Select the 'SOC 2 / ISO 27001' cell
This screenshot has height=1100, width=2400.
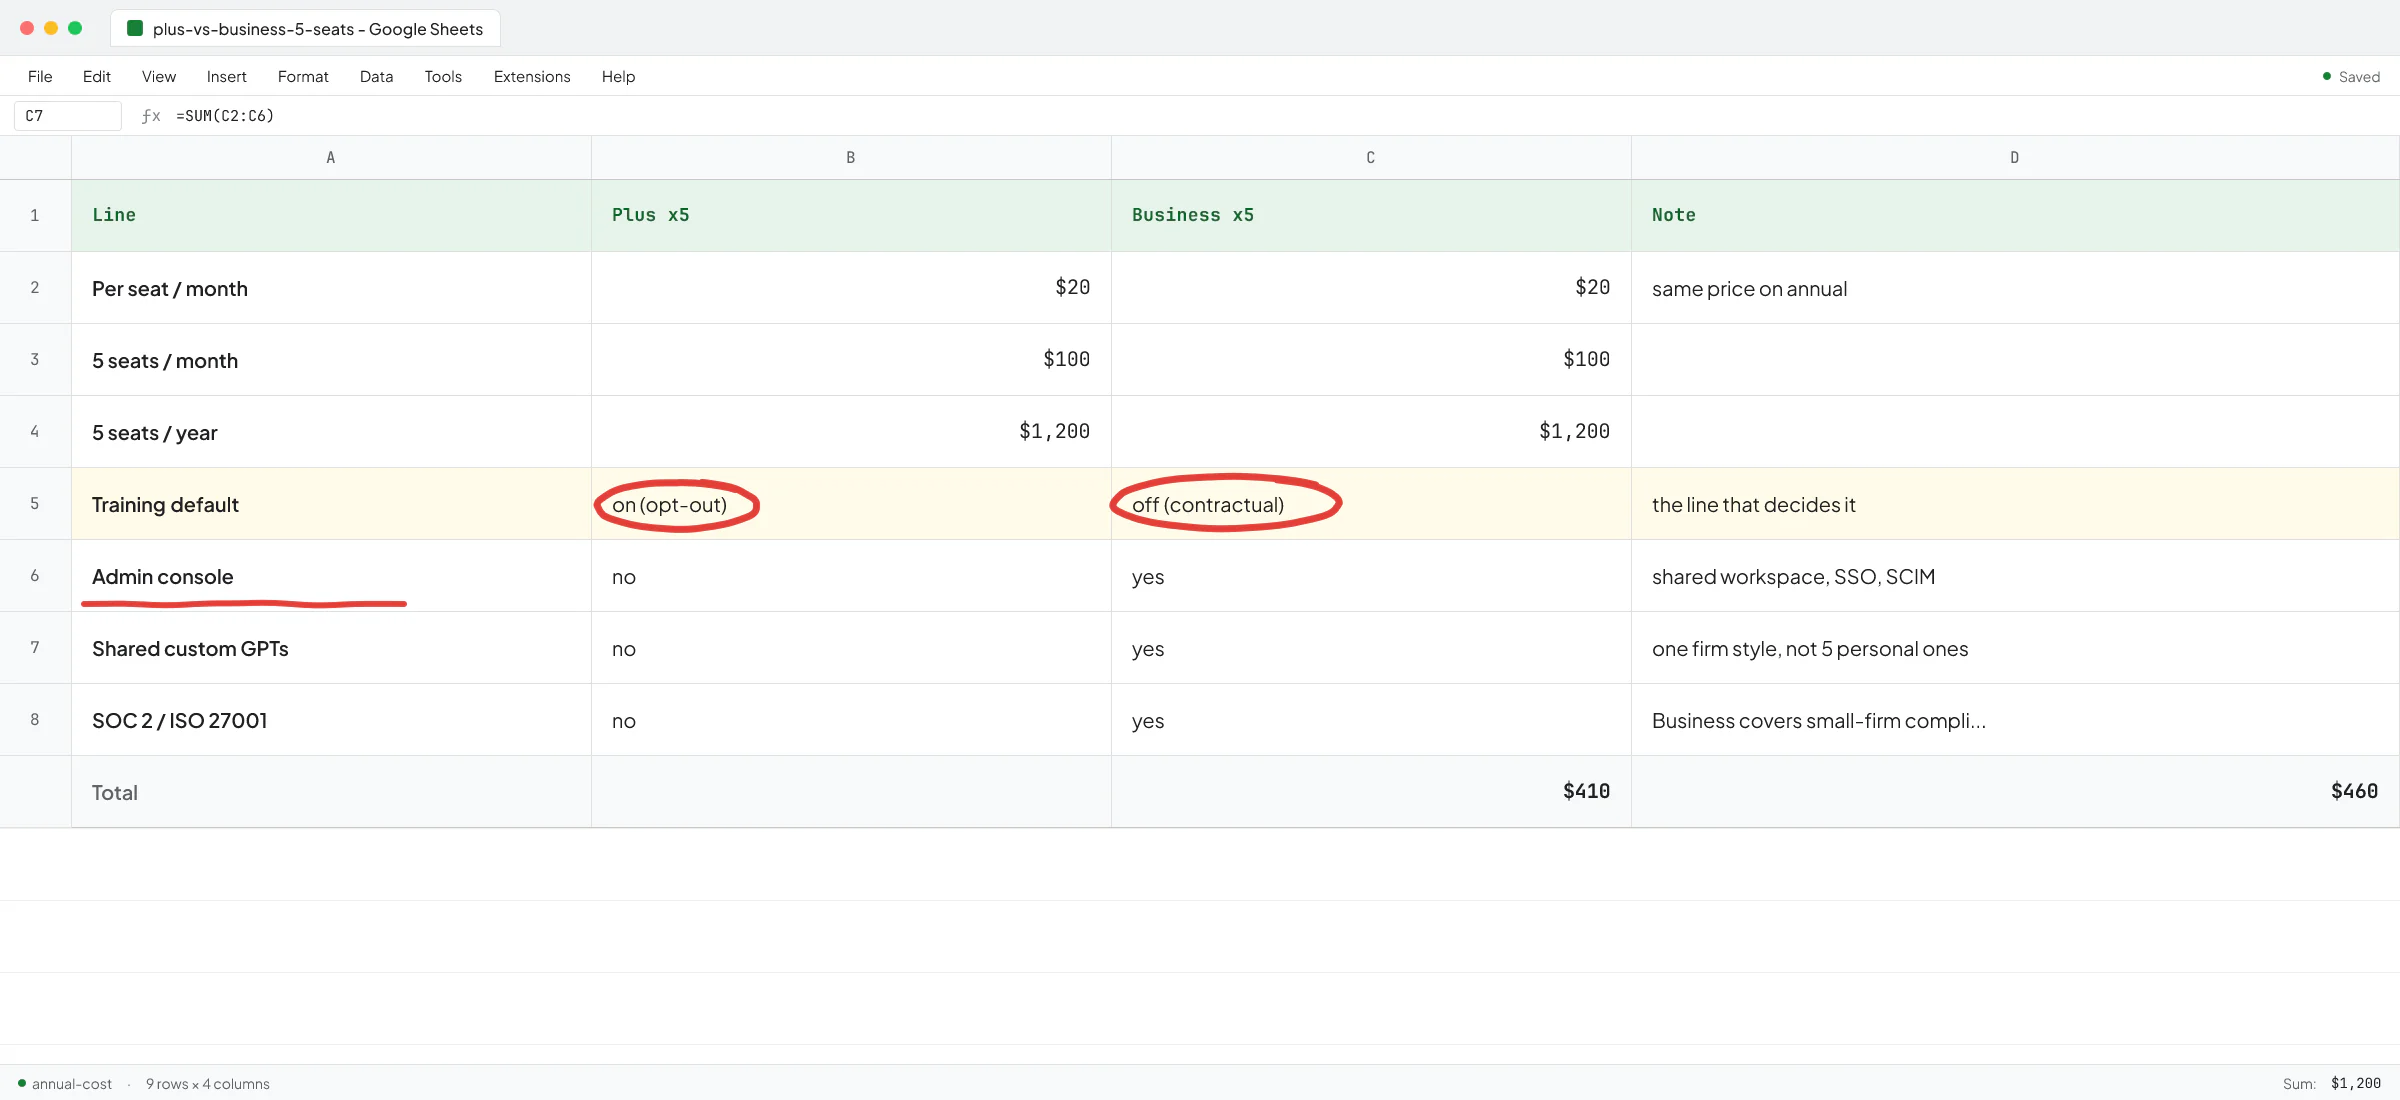pyautogui.click(x=331, y=720)
